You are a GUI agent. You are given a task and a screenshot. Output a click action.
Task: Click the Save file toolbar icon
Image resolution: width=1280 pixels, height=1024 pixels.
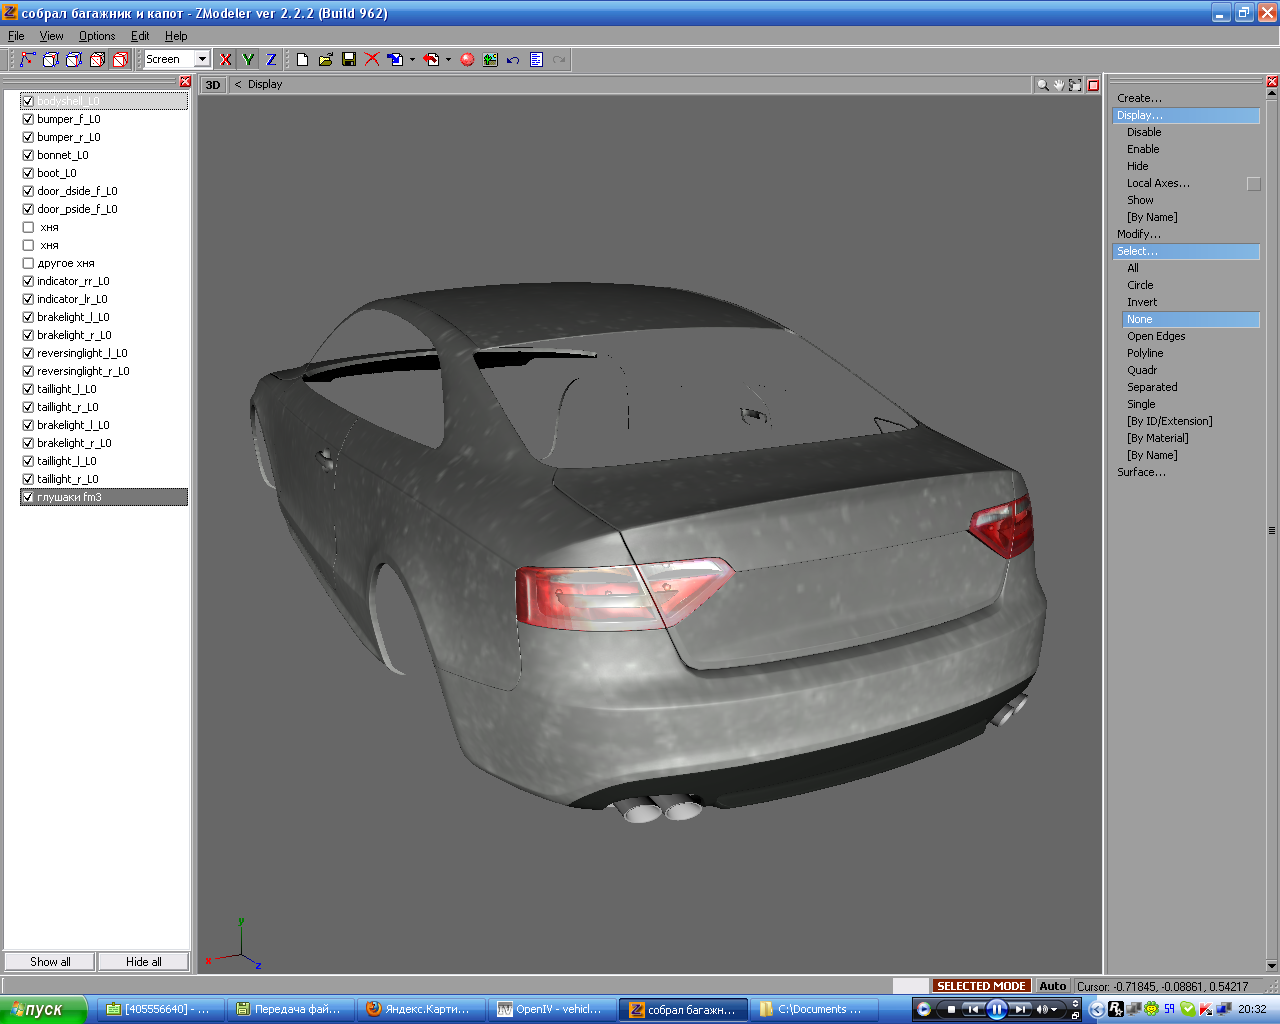[349, 60]
